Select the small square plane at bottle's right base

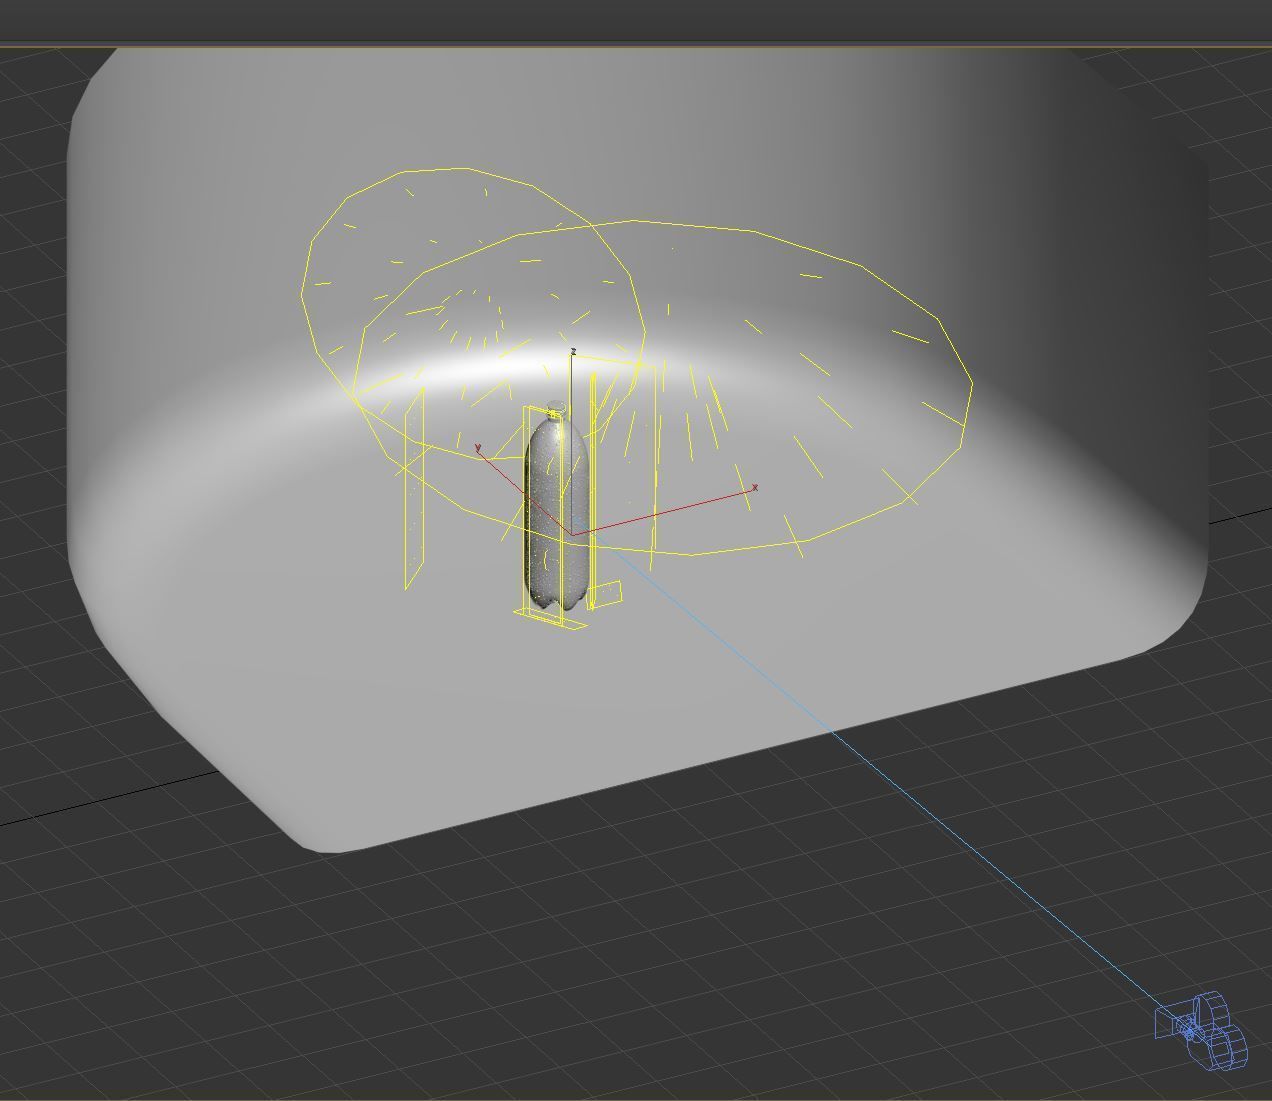(604, 595)
